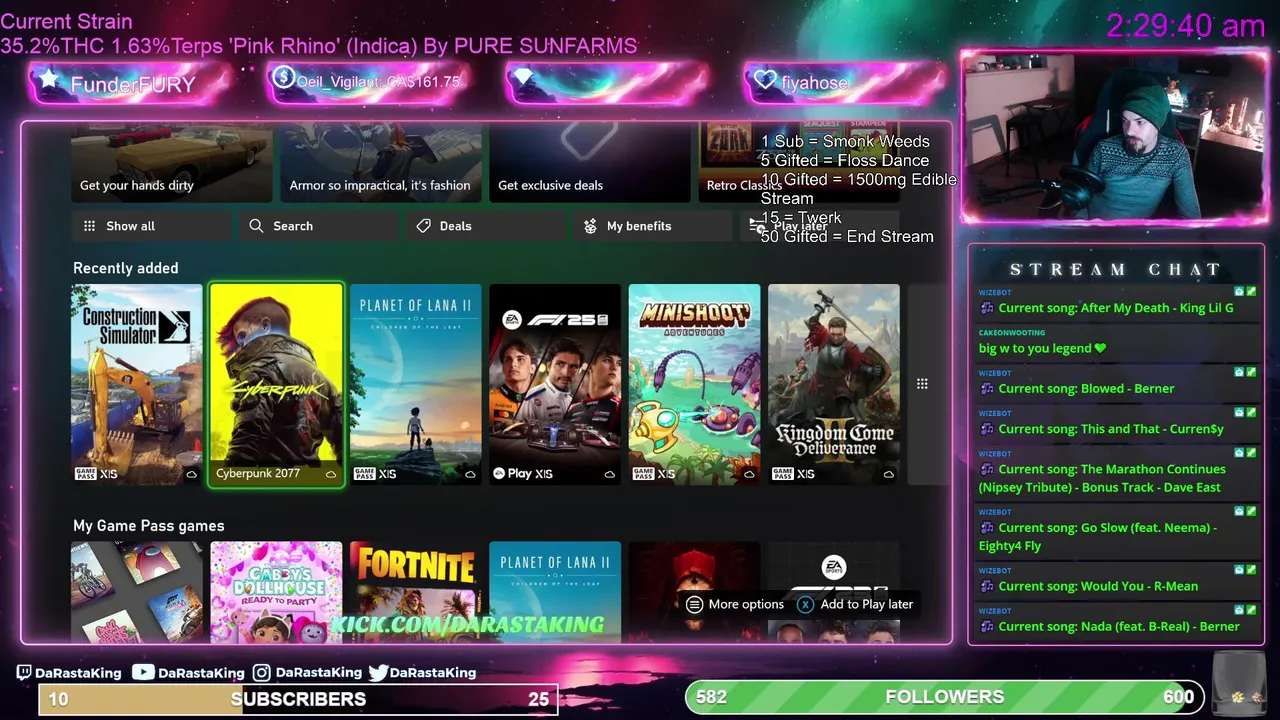Click the My benefits medal icon
Screen dimensions: 1280x720
tap(590, 226)
